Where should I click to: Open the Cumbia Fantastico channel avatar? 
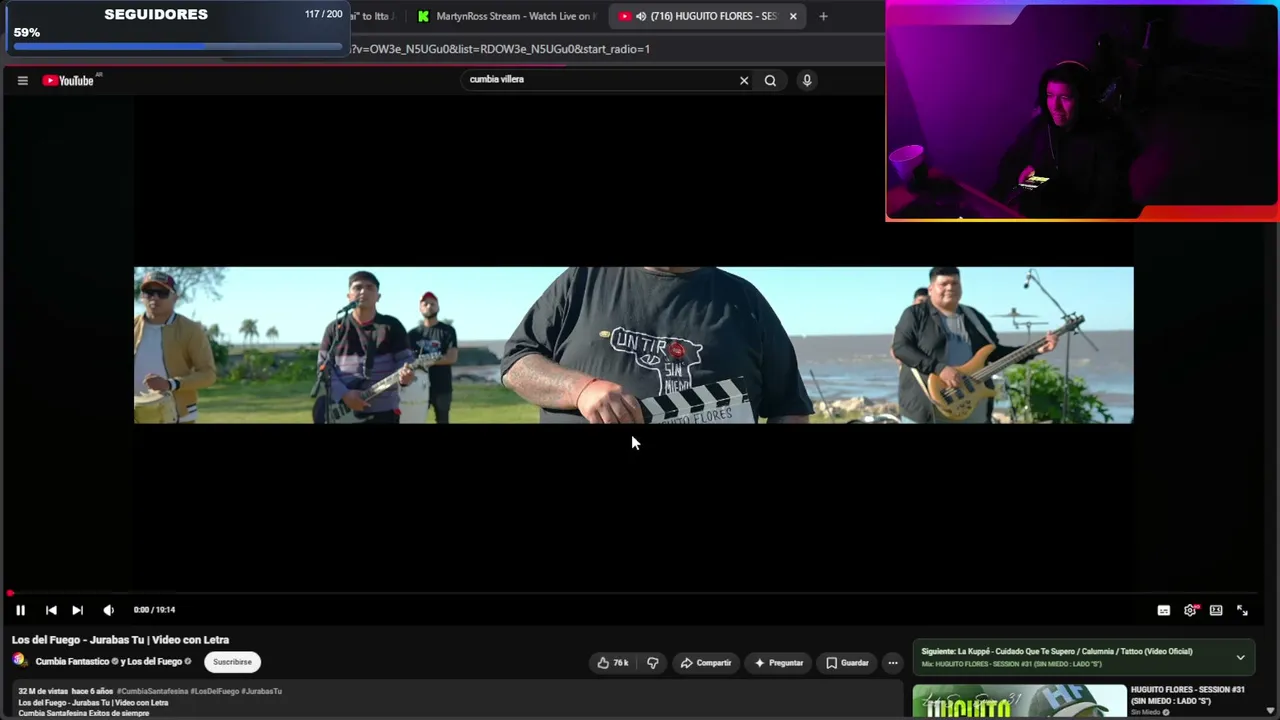19,660
